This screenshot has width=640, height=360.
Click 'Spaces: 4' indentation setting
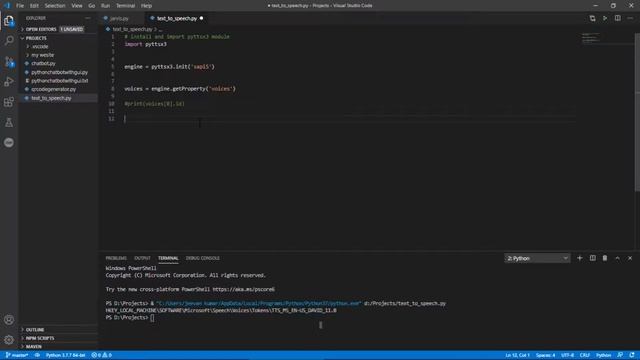click(x=545, y=355)
